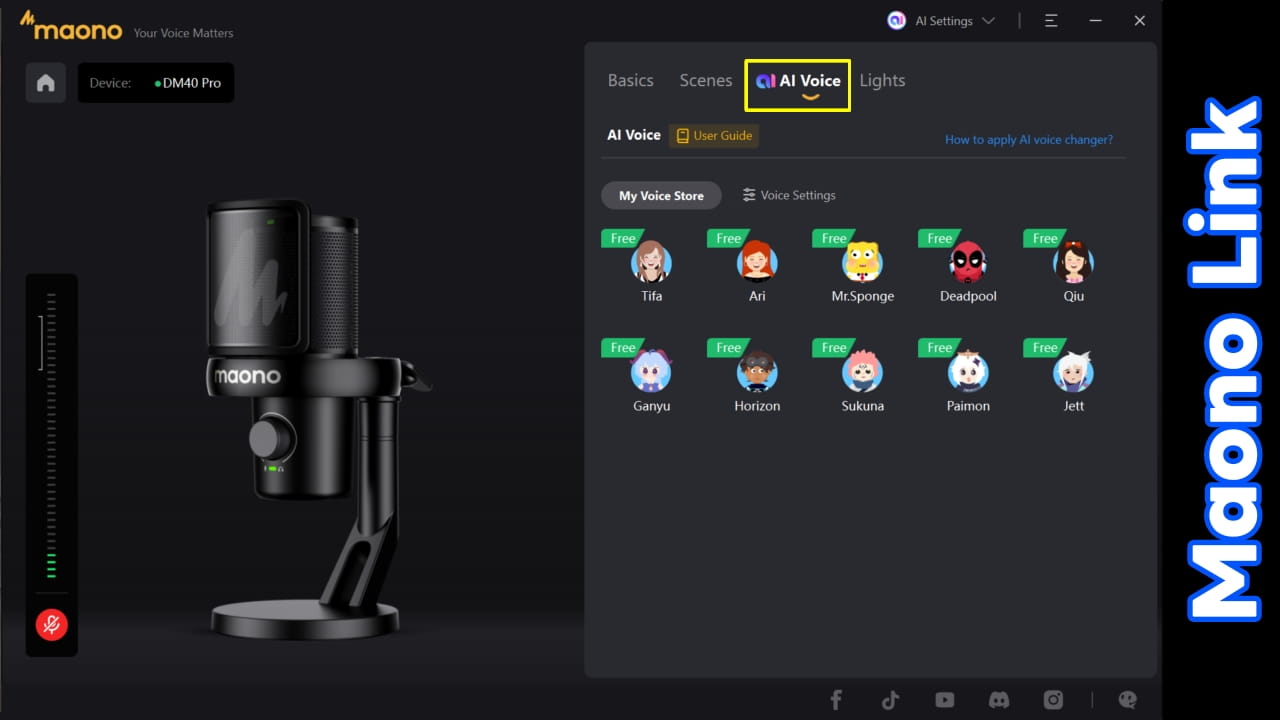Screen dimensions: 1280x720
Task: Pick the Deadpool voice avatar
Action: tap(968, 262)
